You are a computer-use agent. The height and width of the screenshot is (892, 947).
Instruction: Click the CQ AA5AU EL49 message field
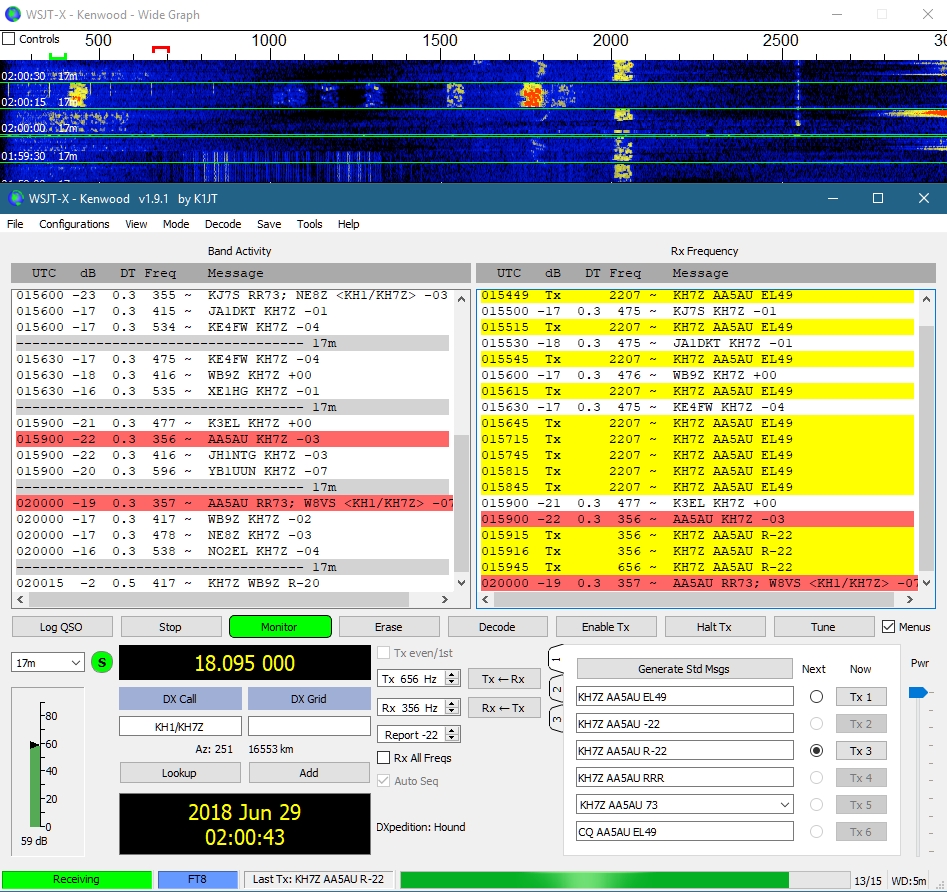point(684,832)
